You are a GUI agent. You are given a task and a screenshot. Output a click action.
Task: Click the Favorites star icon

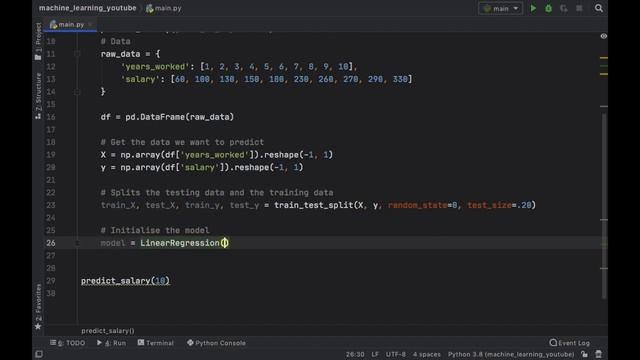[38, 327]
